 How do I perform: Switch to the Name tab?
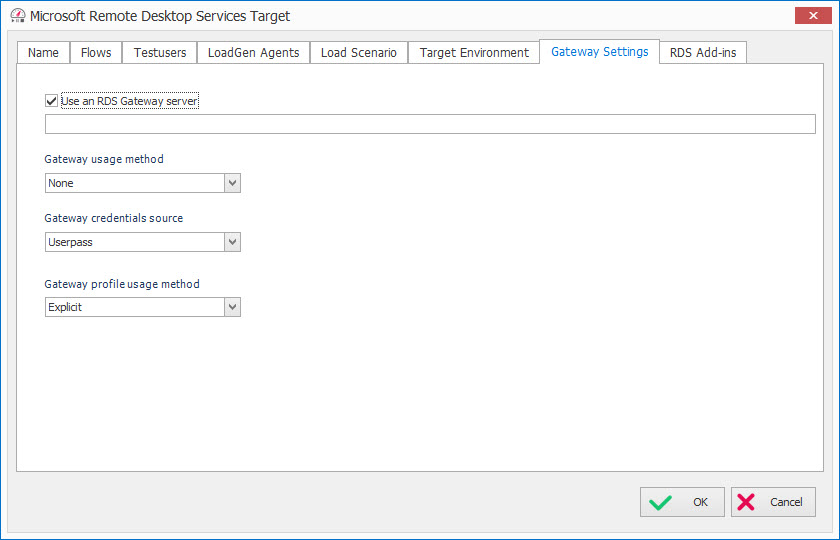pyautogui.click(x=43, y=53)
